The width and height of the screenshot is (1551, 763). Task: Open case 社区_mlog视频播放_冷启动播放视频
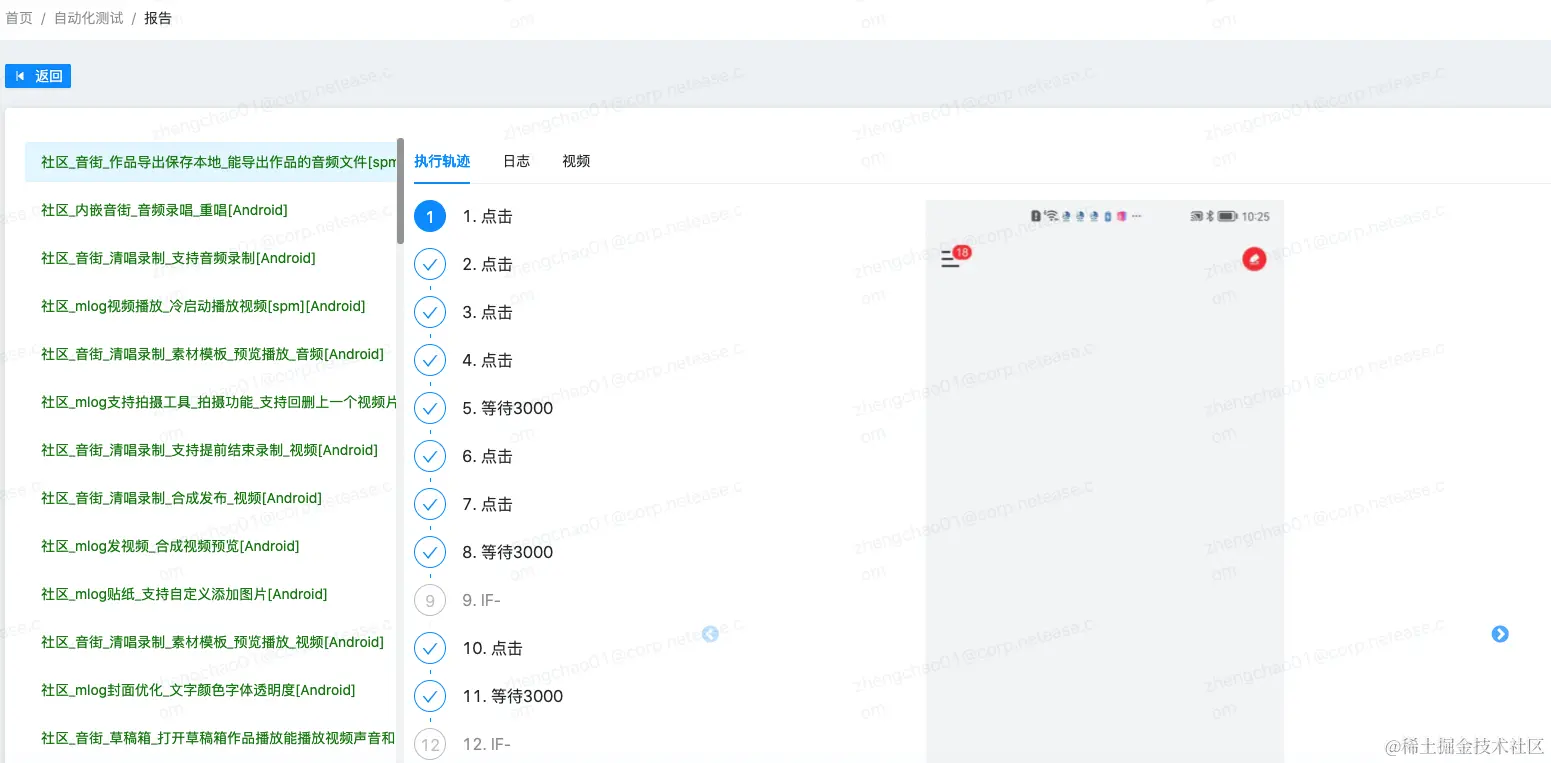click(203, 306)
